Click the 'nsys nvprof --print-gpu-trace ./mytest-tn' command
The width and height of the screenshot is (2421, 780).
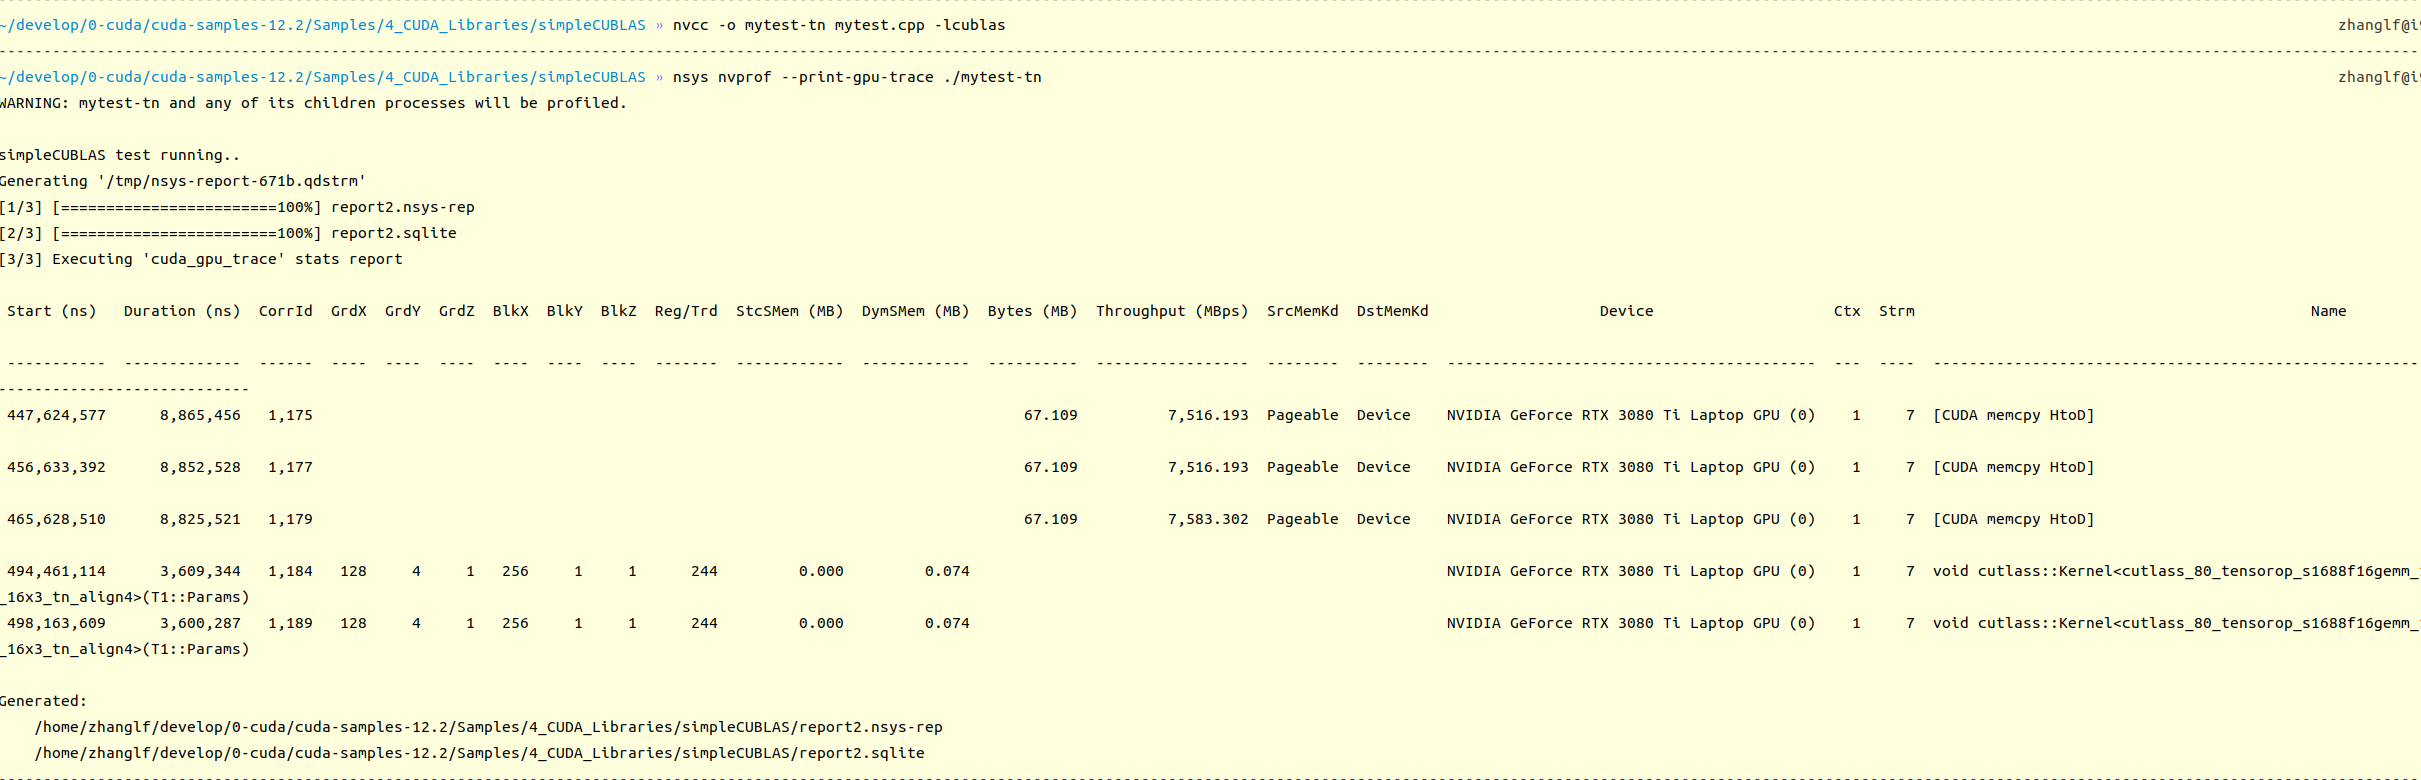pos(857,77)
